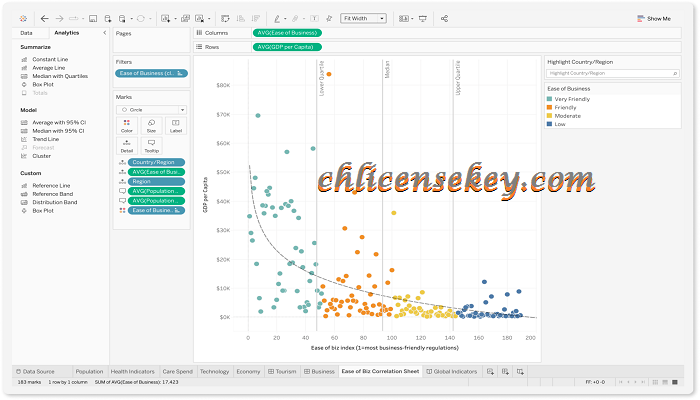Viewport: 700px width, 400px height.
Task: Collapse the side pane with the chevron
Action: coord(104,33)
